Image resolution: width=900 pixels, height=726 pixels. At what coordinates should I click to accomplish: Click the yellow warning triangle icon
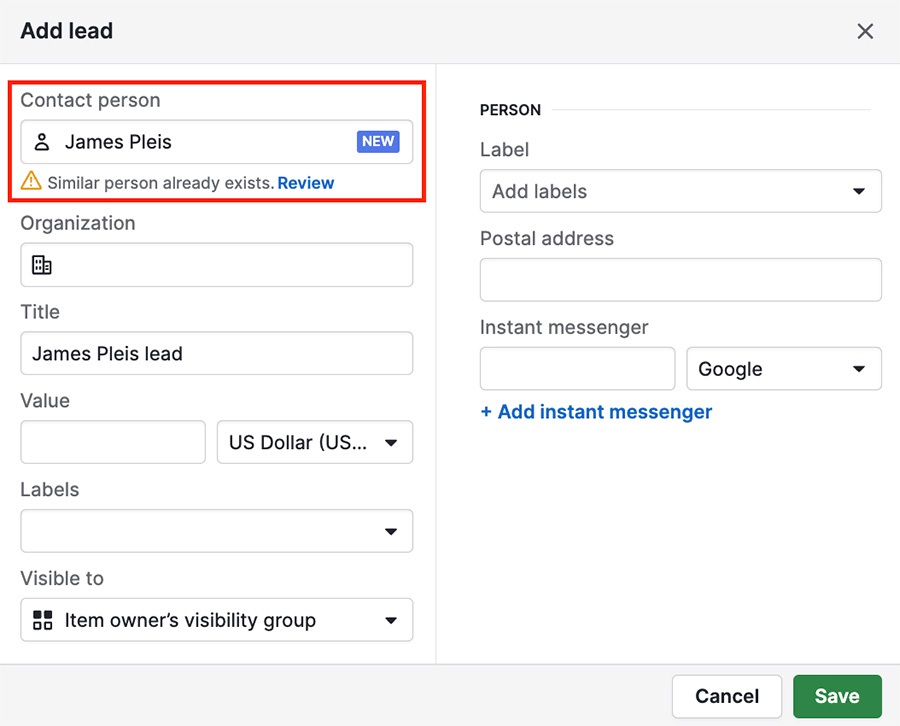point(32,182)
